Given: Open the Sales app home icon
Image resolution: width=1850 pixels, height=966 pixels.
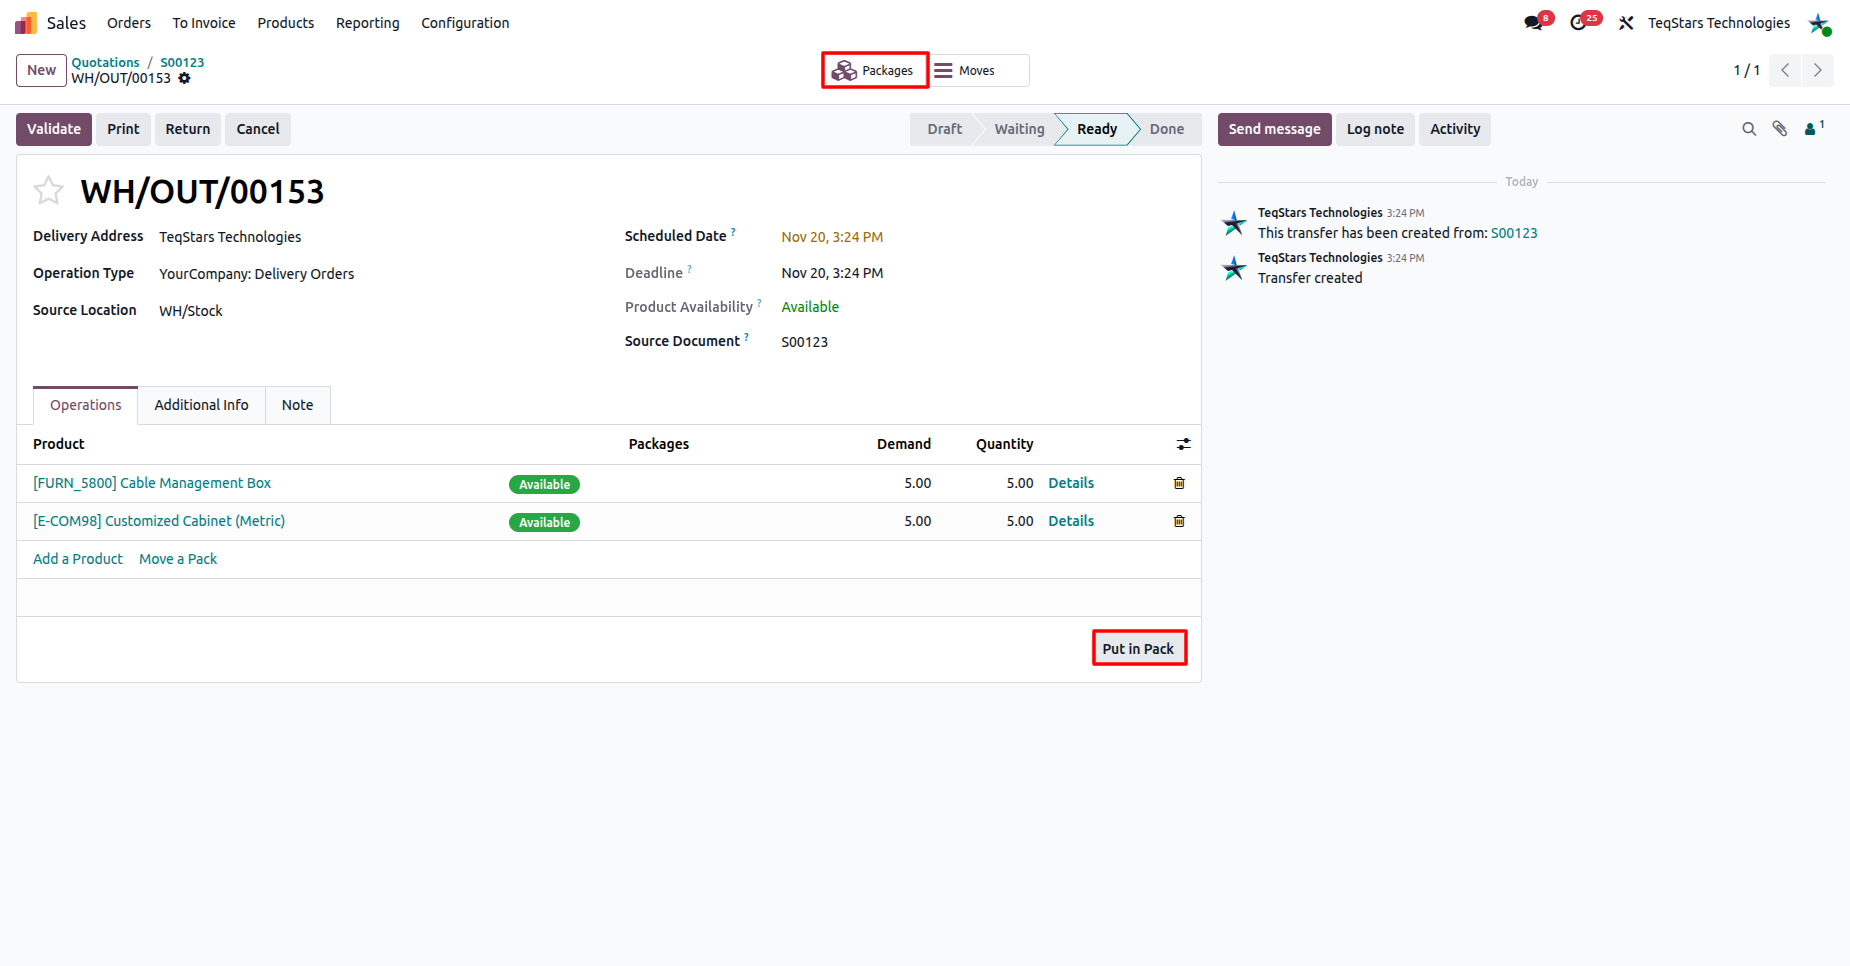Looking at the screenshot, I should (x=26, y=23).
